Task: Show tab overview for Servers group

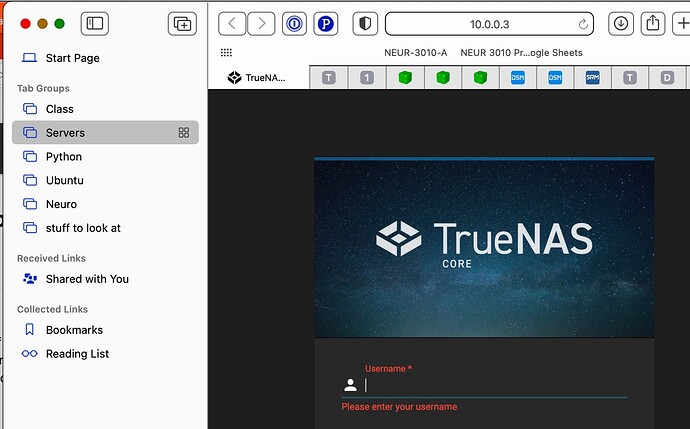Action: click(184, 132)
